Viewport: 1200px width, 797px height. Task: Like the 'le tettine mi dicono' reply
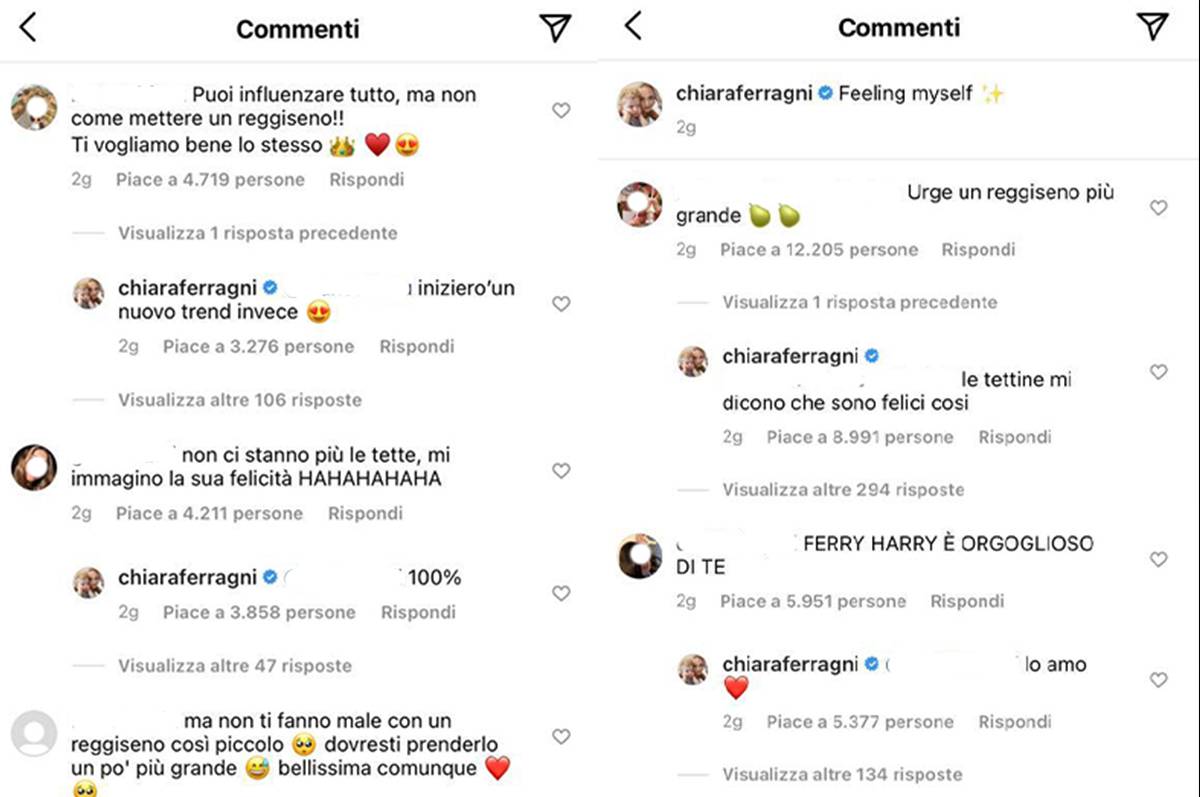point(1158,372)
